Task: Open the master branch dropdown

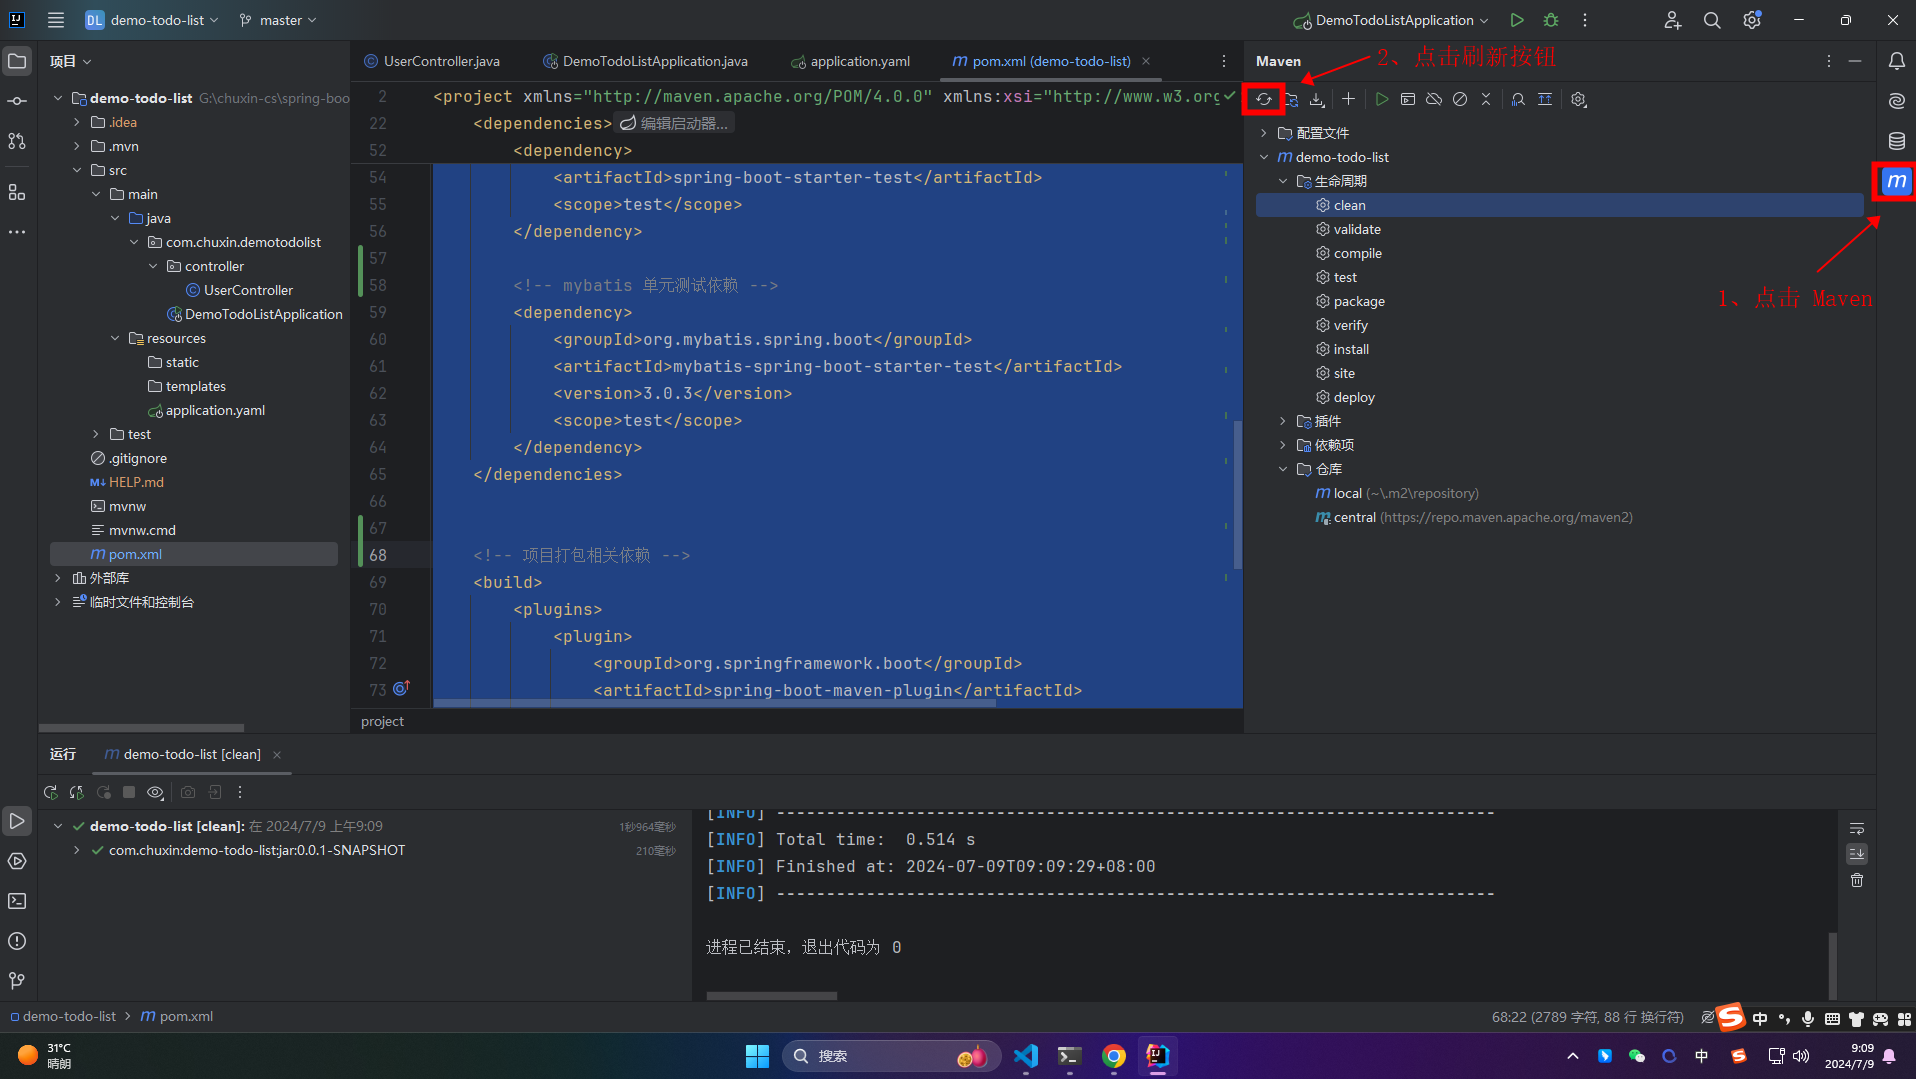Action: [278, 20]
